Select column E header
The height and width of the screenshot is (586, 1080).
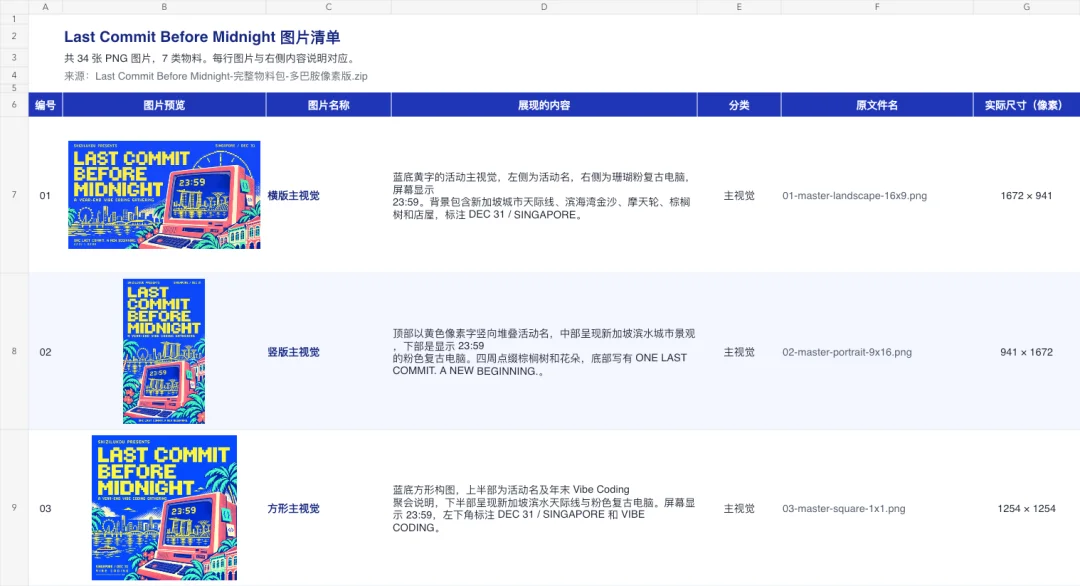739,7
